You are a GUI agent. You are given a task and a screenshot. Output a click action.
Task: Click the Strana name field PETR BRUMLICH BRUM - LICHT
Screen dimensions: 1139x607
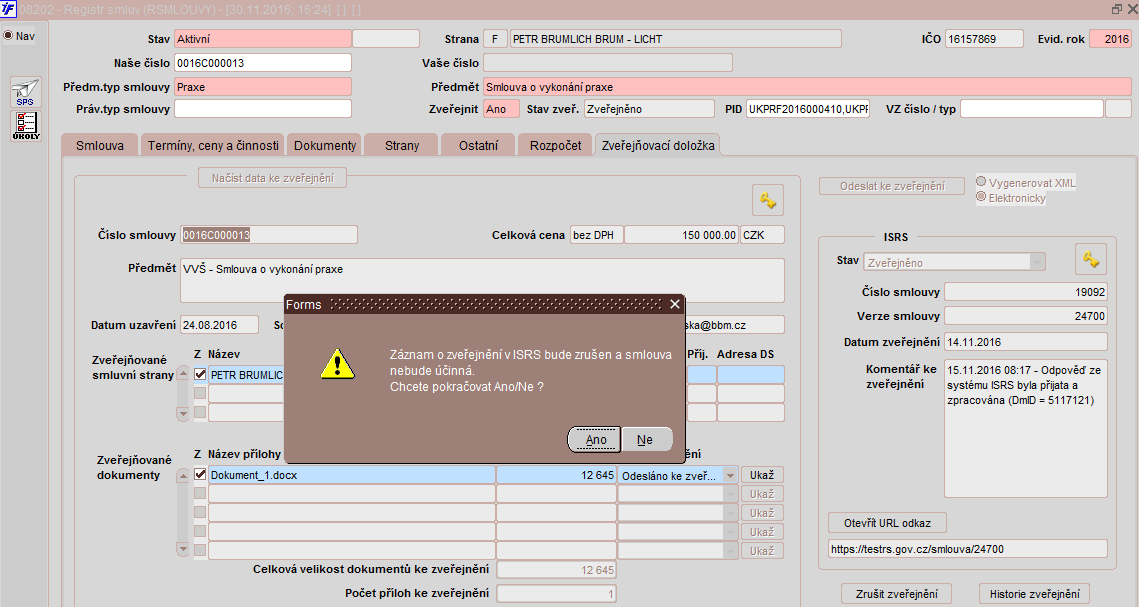[676, 38]
